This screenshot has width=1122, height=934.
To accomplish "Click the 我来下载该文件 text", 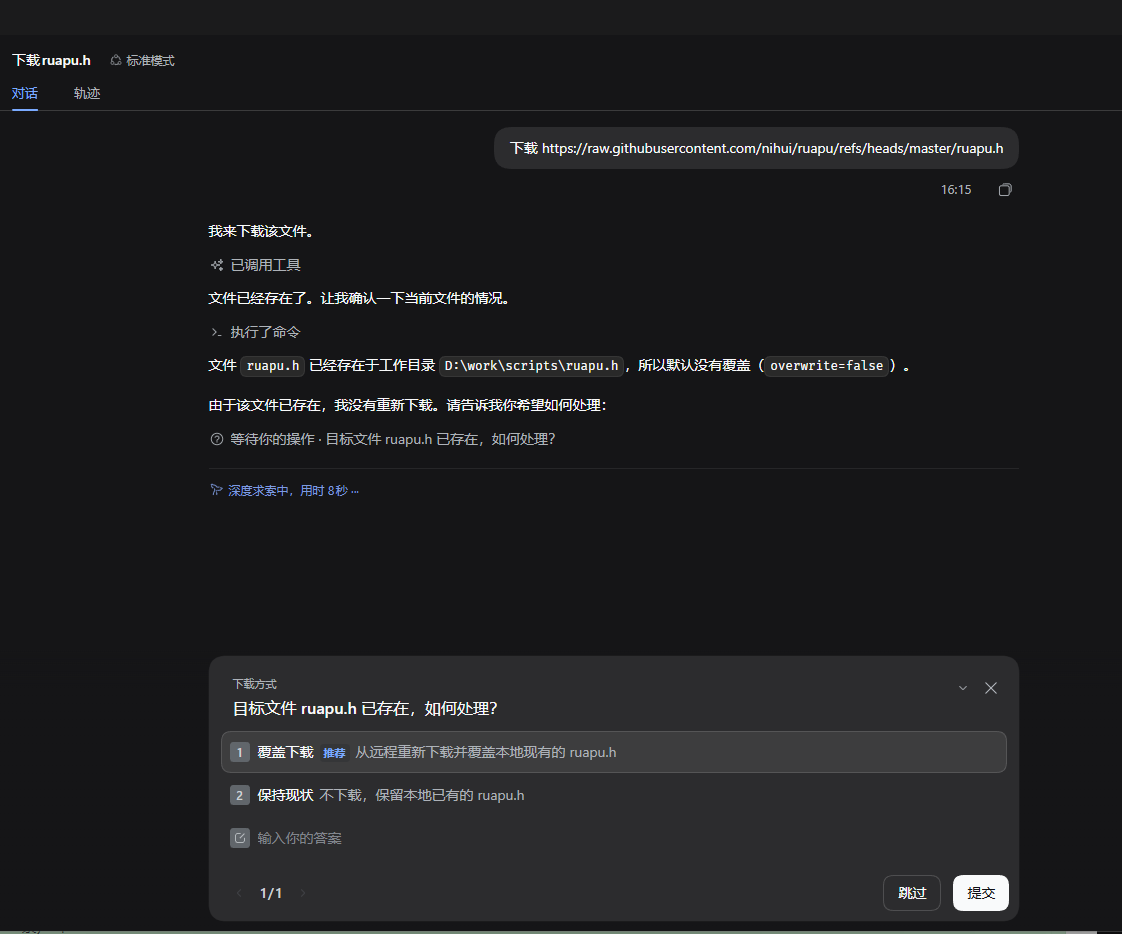I will 260,231.
